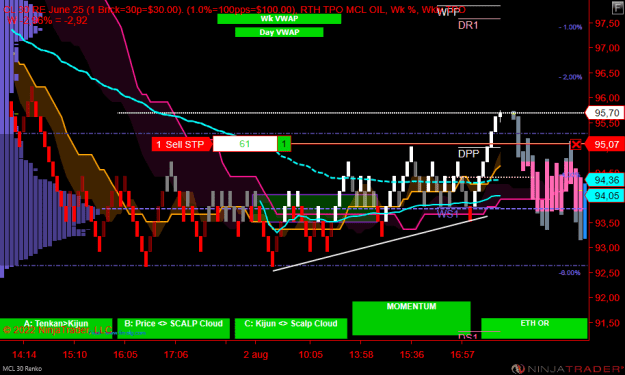The height and width of the screenshot is (375, 625).
Task: Click the 14:14 time axis label
Action: pos(24,355)
